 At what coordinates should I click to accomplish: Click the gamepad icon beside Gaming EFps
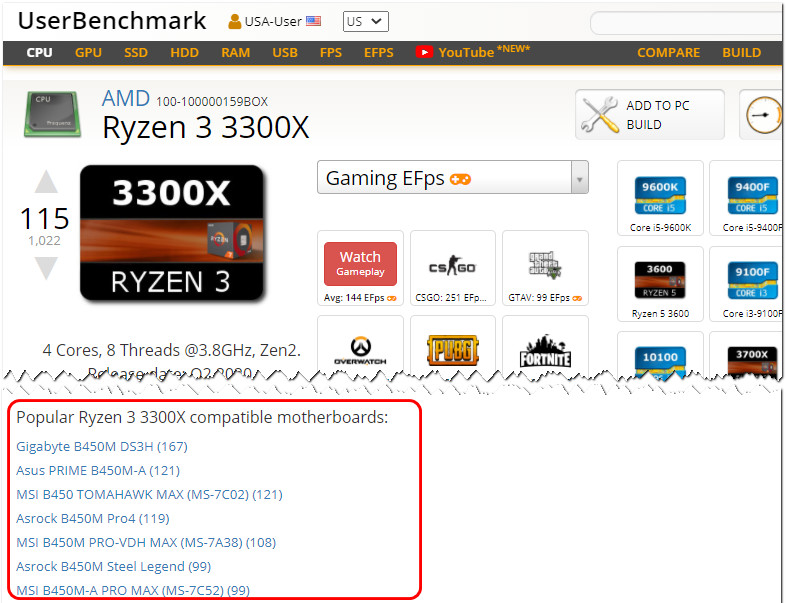[460, 179]
